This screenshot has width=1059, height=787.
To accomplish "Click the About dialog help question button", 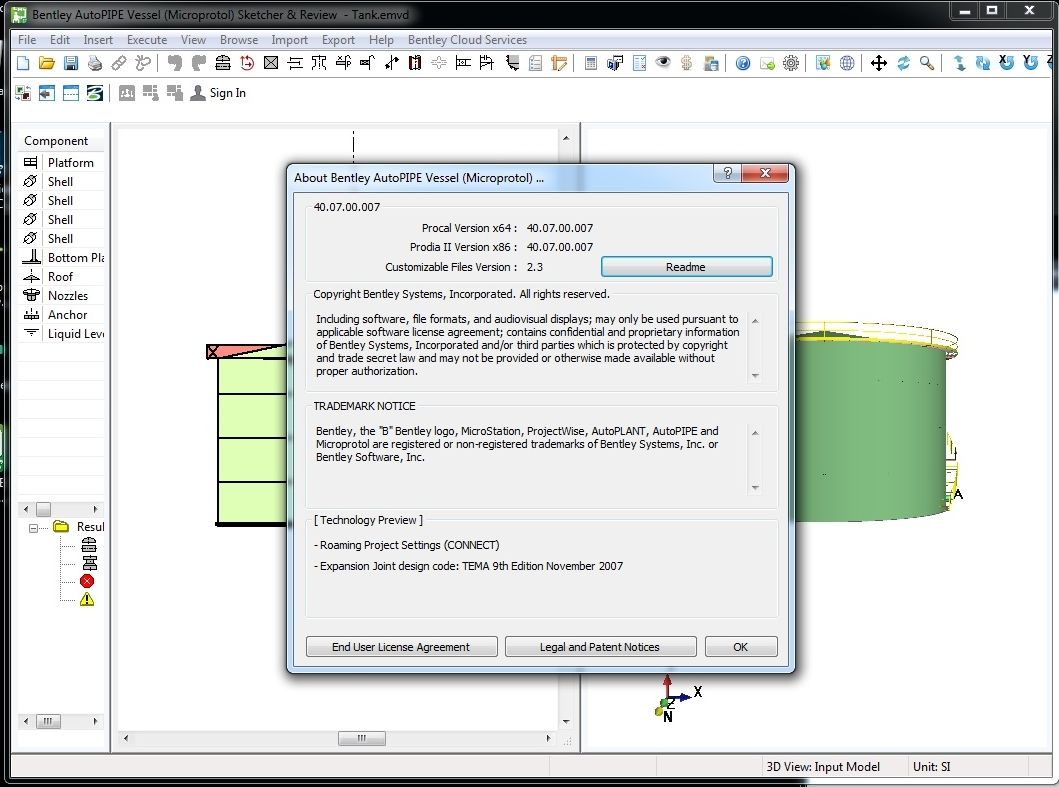I will click(x=727, y=173).
